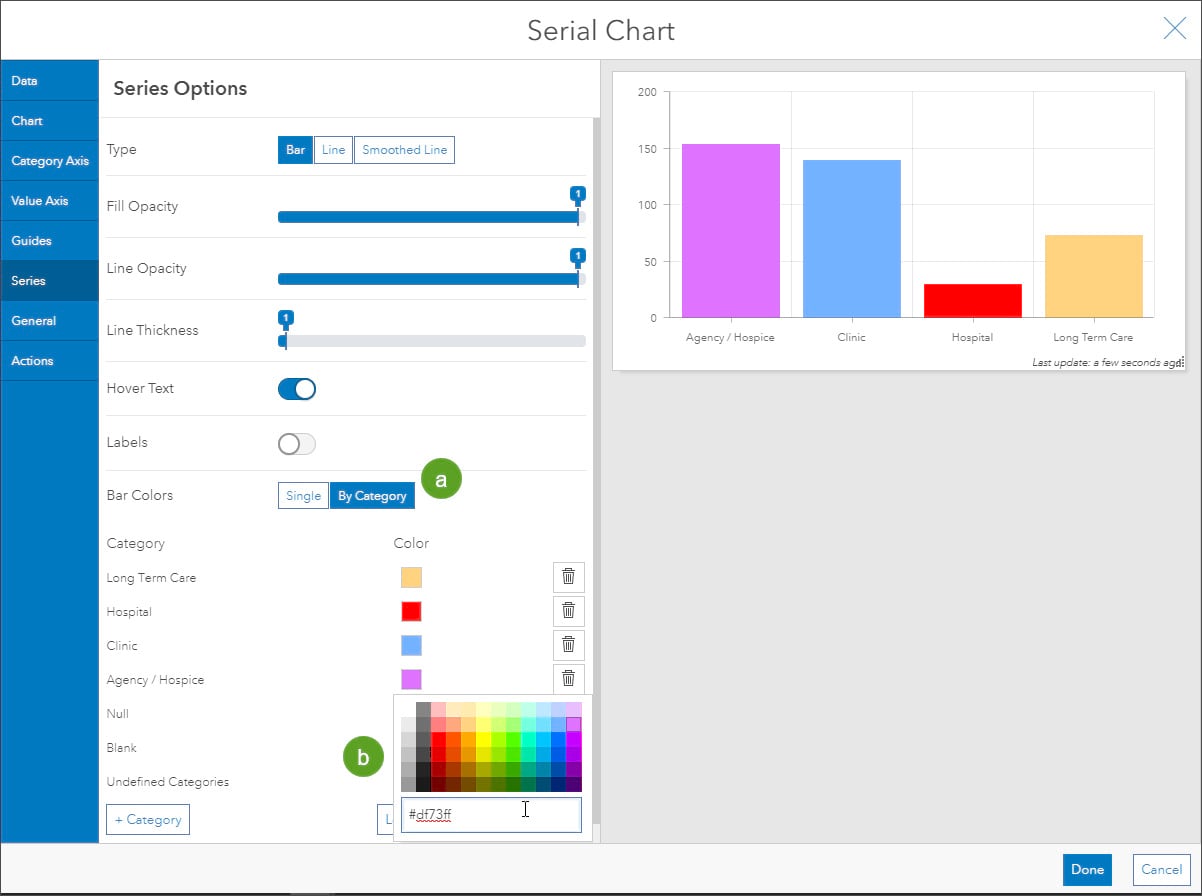Open the Long Term Care color swatch
Viewport: 1202px width, 896px height.
click(x=411, y=577)
